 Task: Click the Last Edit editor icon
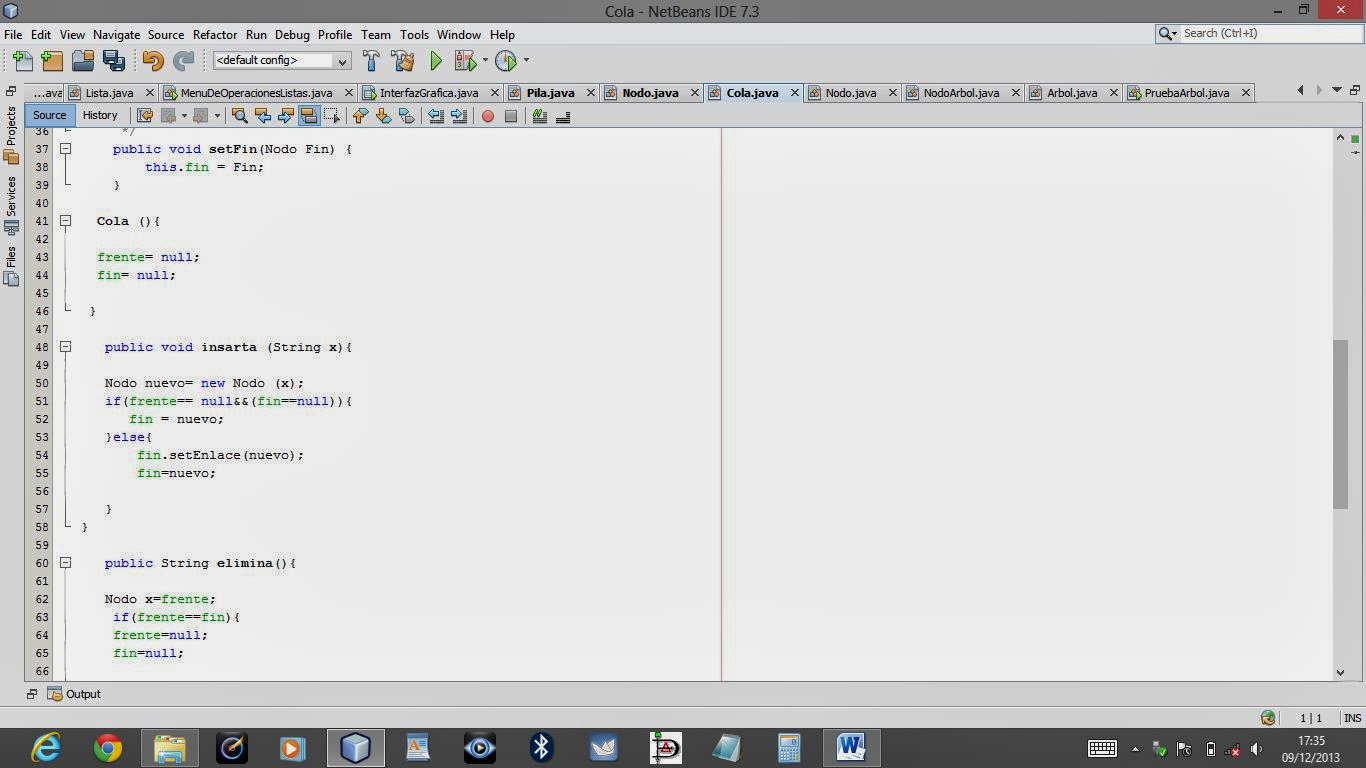point(144,116)
